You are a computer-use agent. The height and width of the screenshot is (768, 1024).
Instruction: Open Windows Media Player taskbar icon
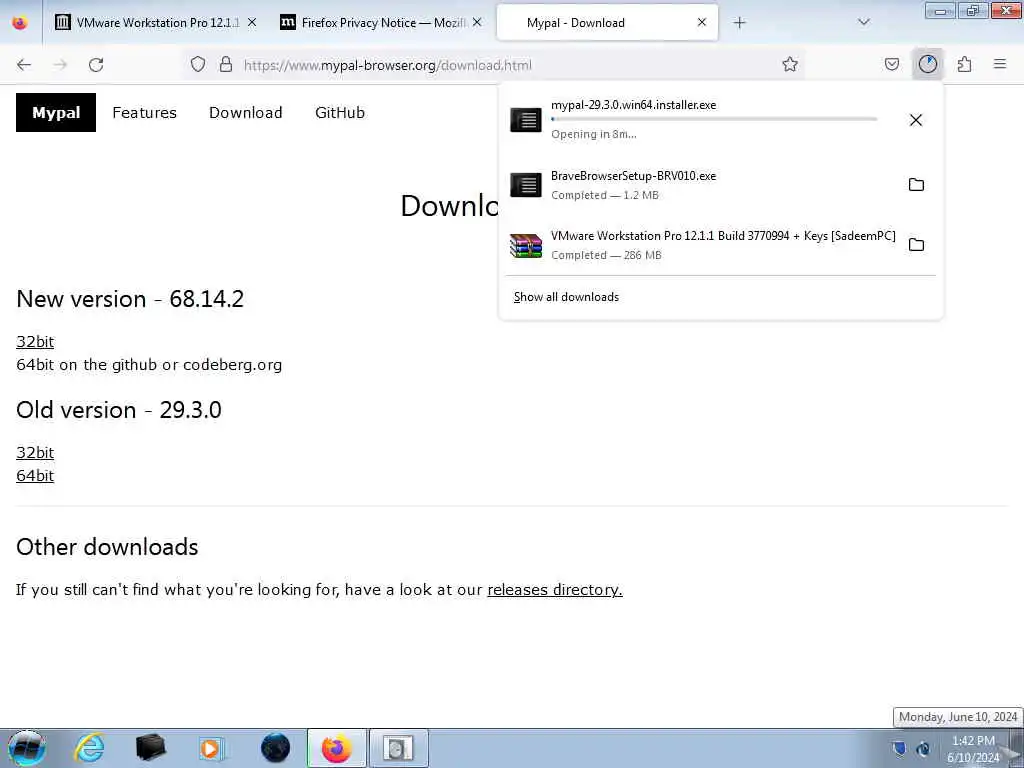[211, 748]
